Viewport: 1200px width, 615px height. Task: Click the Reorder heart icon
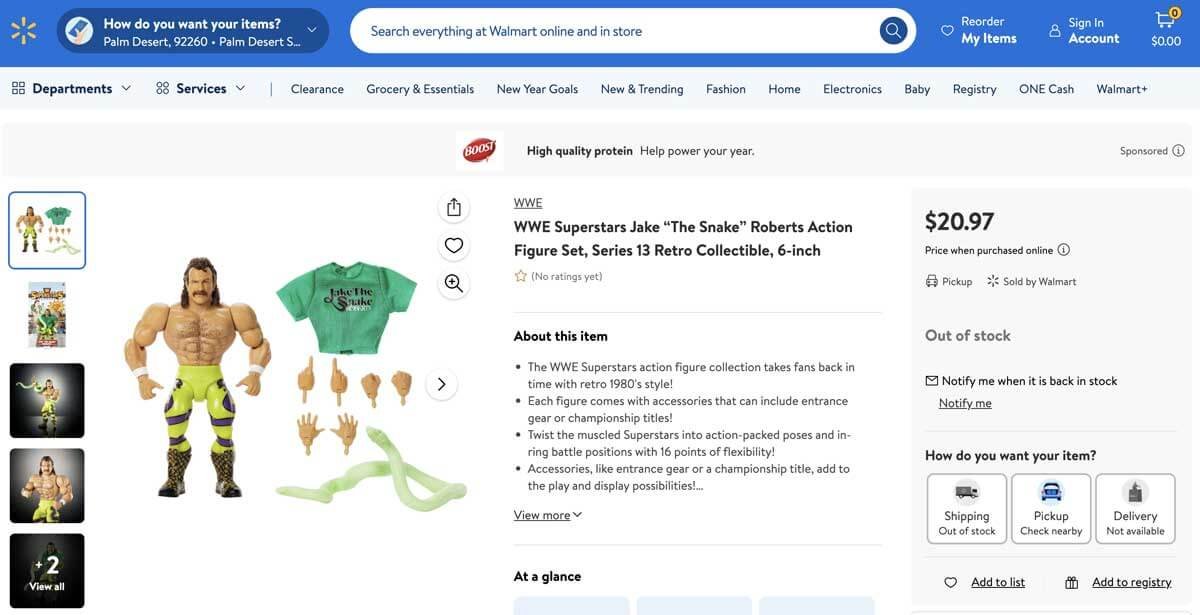point(945,31)
